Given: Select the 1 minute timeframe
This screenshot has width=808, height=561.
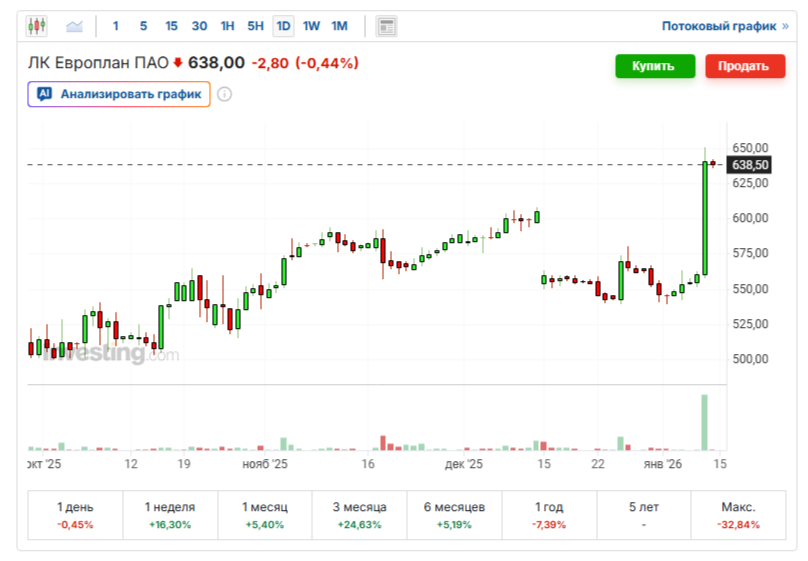Looking at the screenshot, I should coord(116,26).
